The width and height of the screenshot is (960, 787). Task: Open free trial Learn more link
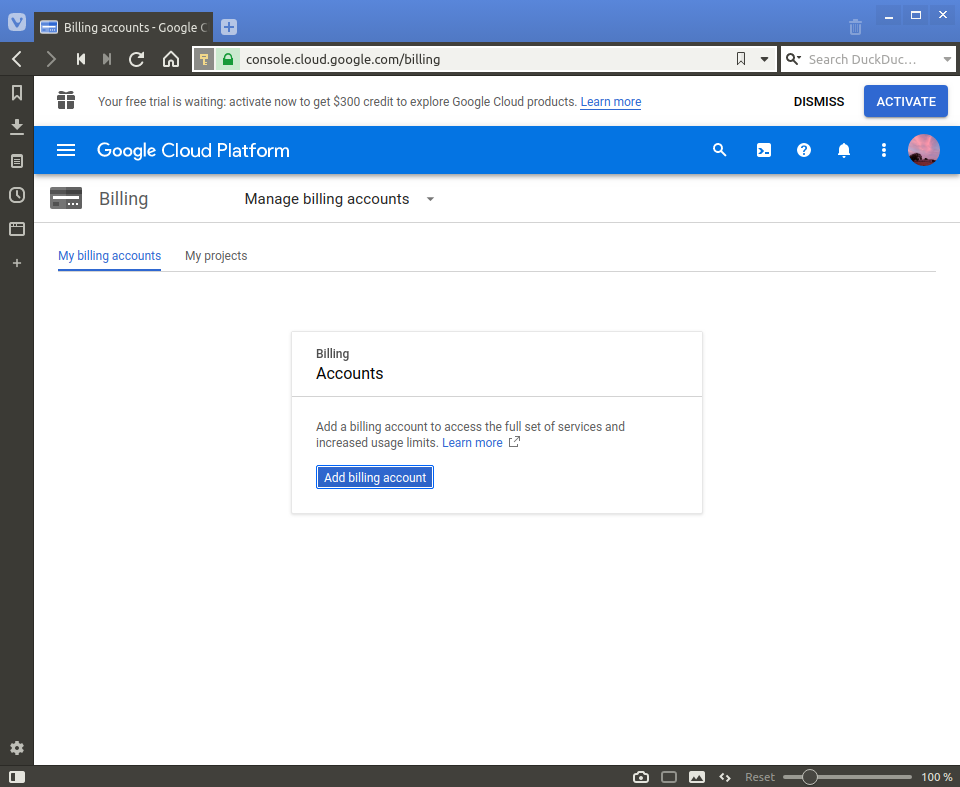point(610,102)
